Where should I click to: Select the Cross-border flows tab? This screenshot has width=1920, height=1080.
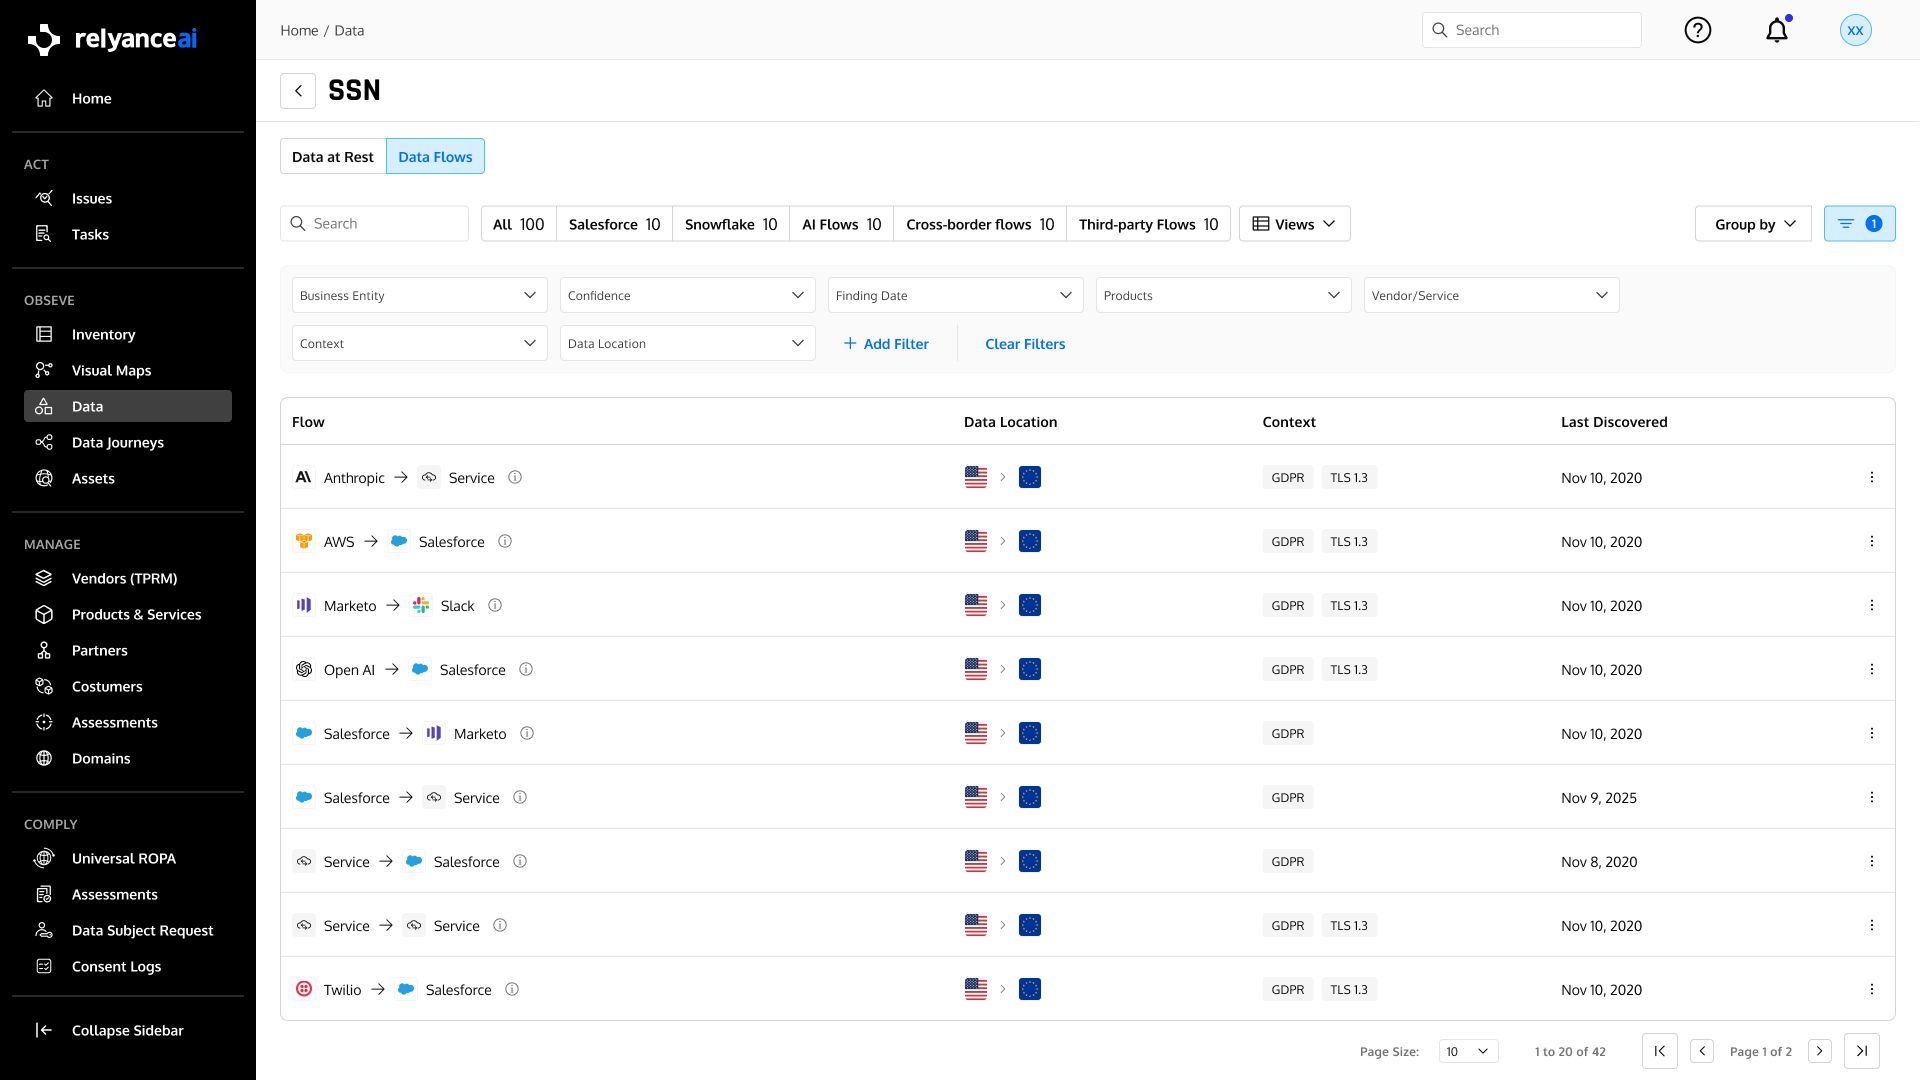click(x=979, y=224)
